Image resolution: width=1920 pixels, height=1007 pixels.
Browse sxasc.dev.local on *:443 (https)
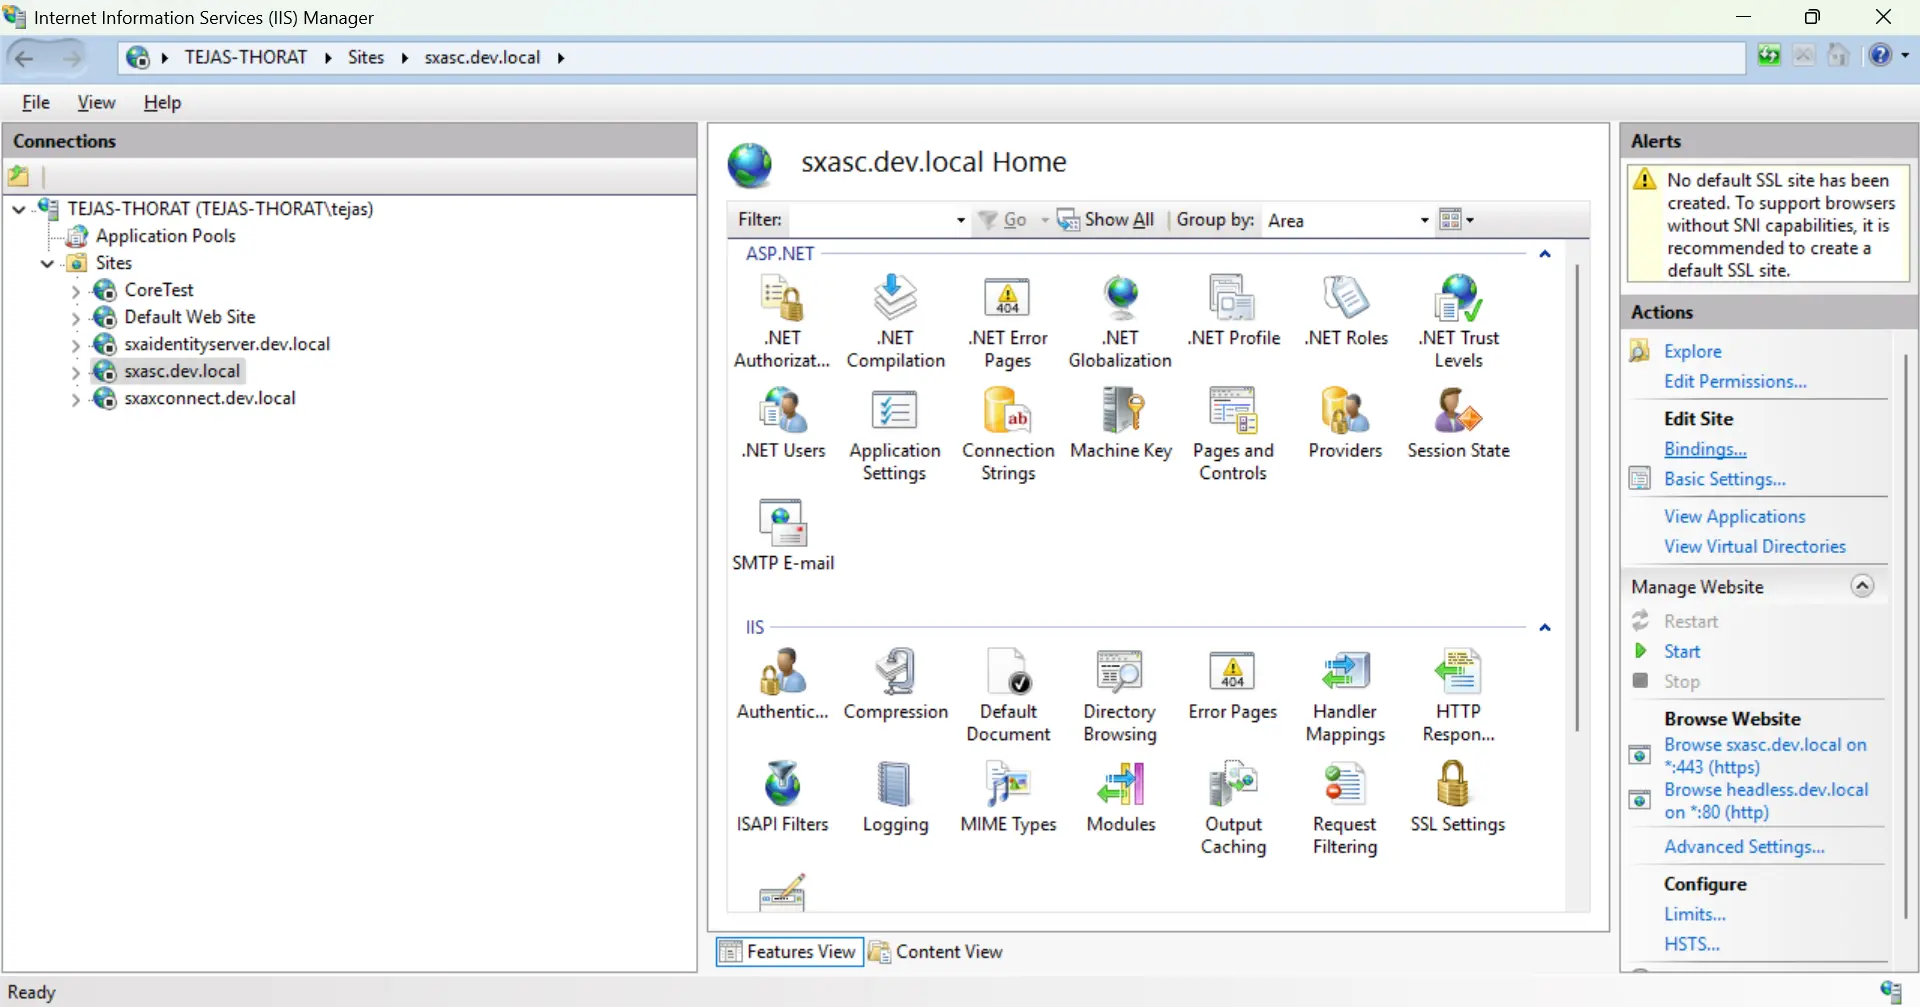click(1765, 756)
